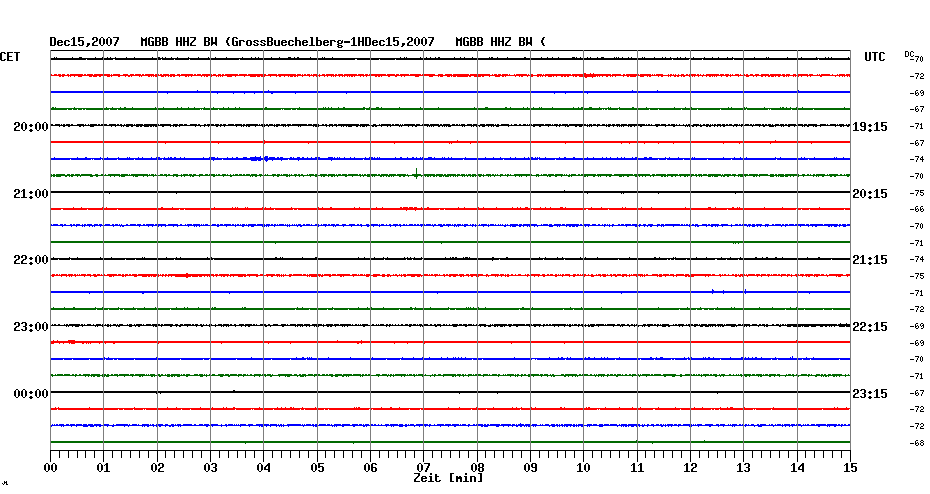Viewport: 930px width, 494px height.
Task: Click minute 06 on the time axis
Action: [x=371, y=468]
